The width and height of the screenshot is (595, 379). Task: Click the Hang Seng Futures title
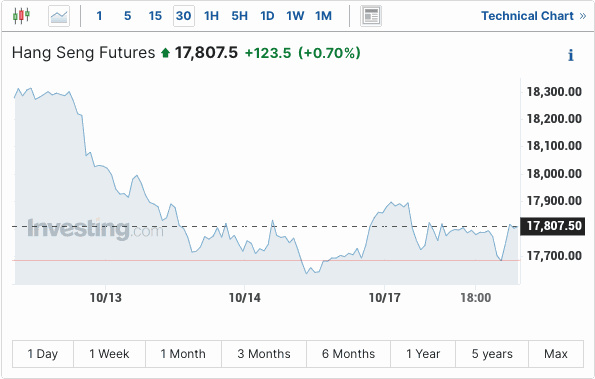pyautogui.click(x=83, y=53)
